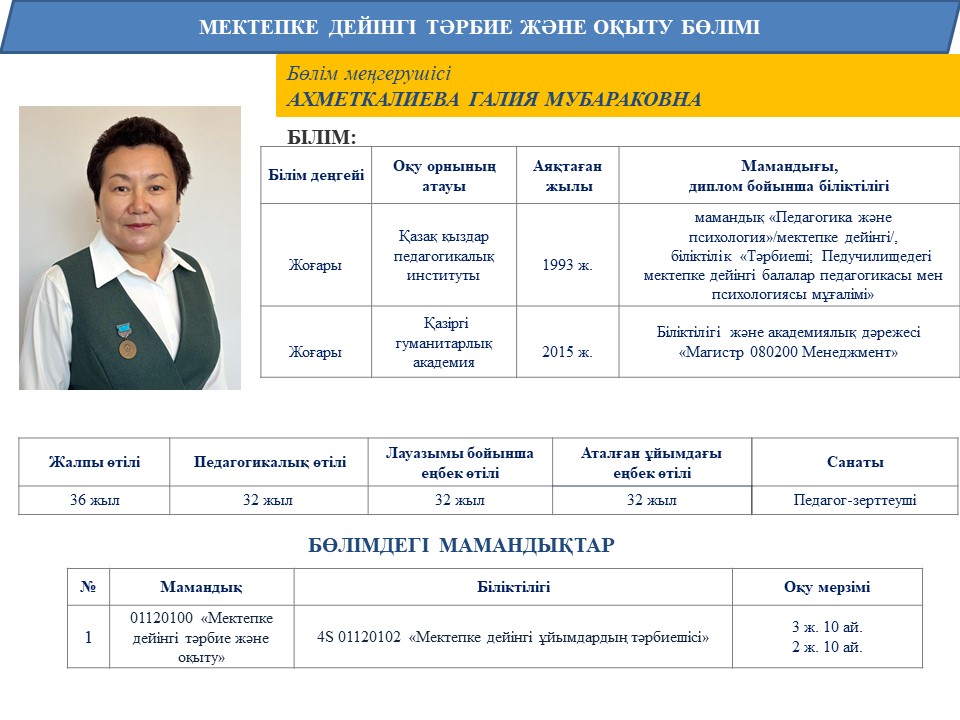Click the 'Санаты' column header
The height and width of the screenshot is (720, 960).
854,462
